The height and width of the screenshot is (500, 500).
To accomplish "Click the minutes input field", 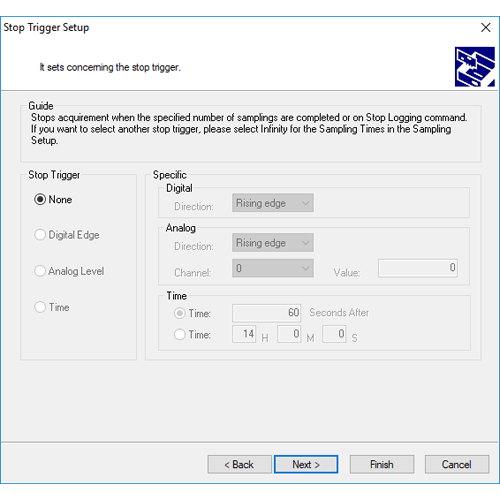I will (289, 334).
